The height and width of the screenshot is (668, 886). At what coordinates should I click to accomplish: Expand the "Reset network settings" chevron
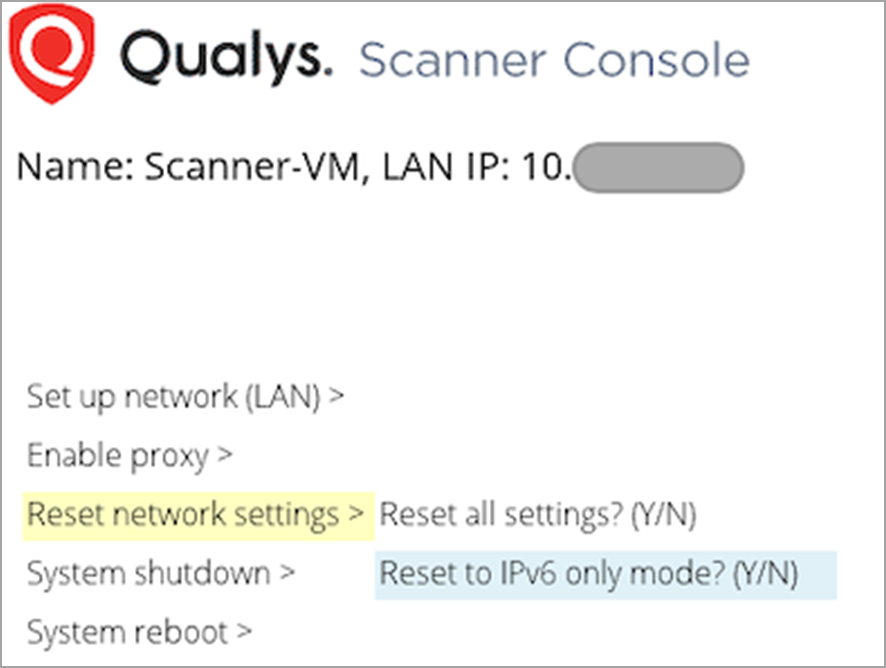[x=355, y=515]
